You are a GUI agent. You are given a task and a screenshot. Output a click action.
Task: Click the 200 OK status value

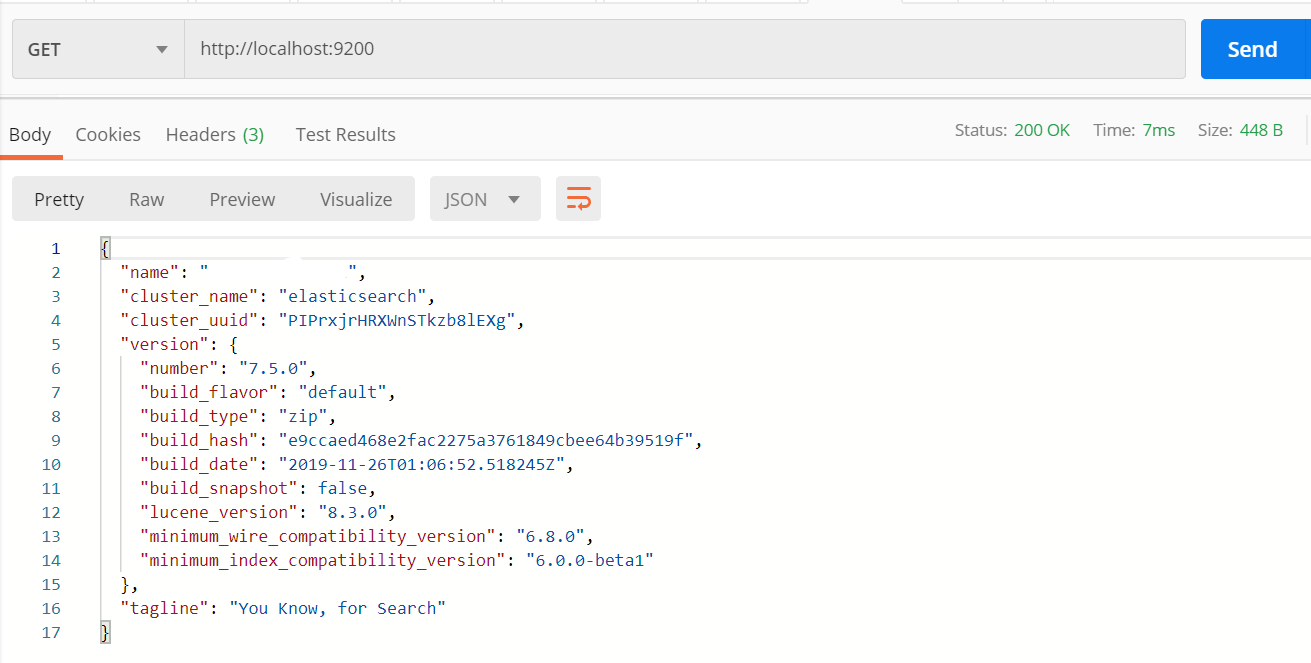(1042, 130)
